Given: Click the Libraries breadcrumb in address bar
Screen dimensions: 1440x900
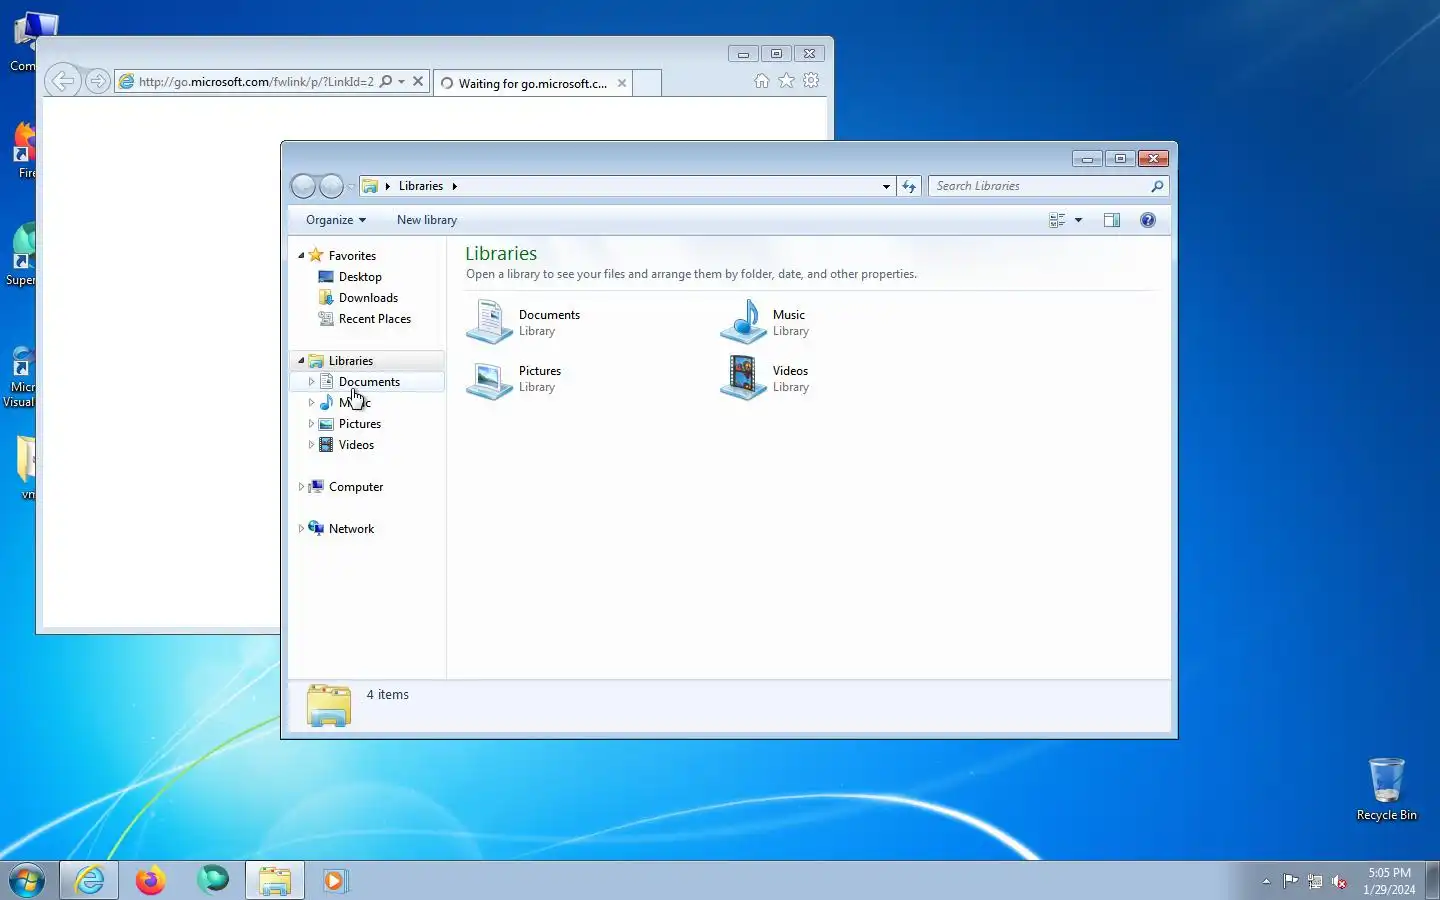Looking at the screenshot, I should point(421,186).
